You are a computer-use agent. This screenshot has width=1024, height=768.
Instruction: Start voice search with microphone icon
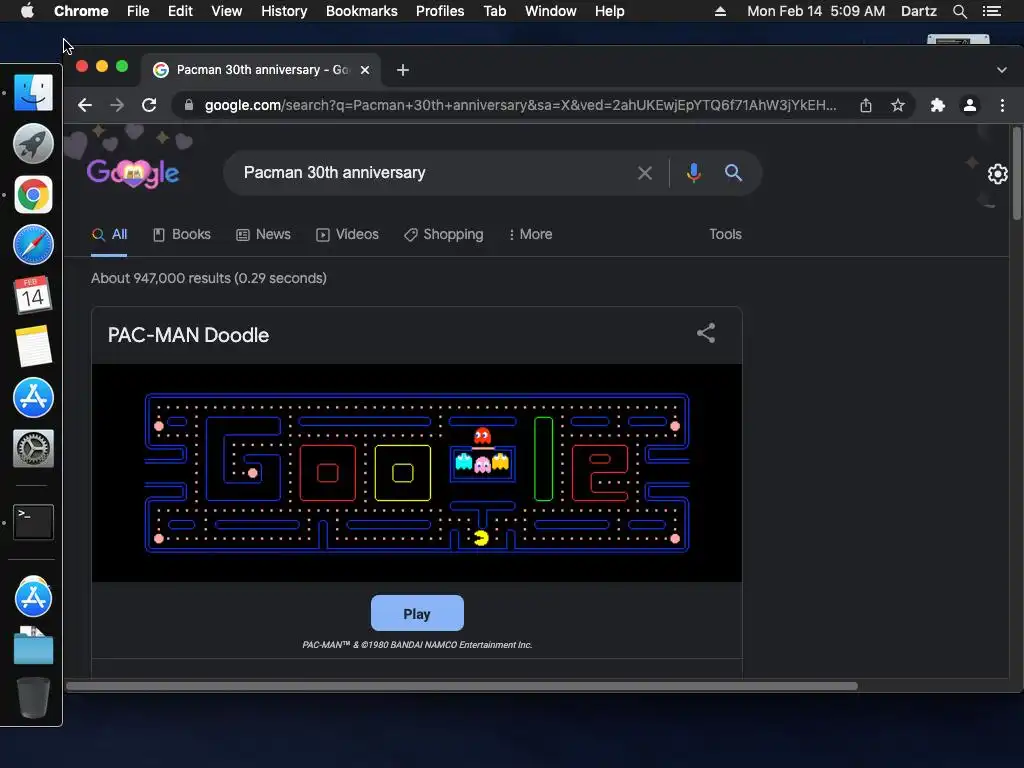click(x=694, y=173)
